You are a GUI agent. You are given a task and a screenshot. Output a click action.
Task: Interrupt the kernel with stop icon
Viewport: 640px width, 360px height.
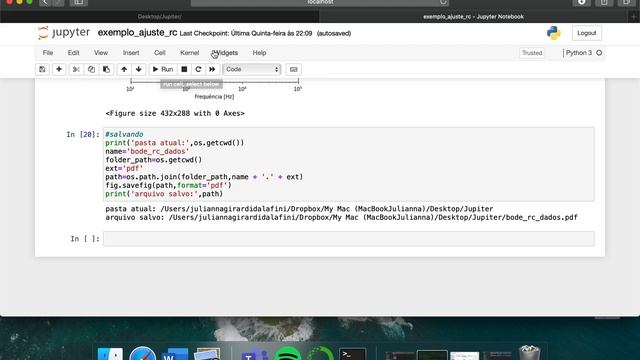(x=184, y=69)
